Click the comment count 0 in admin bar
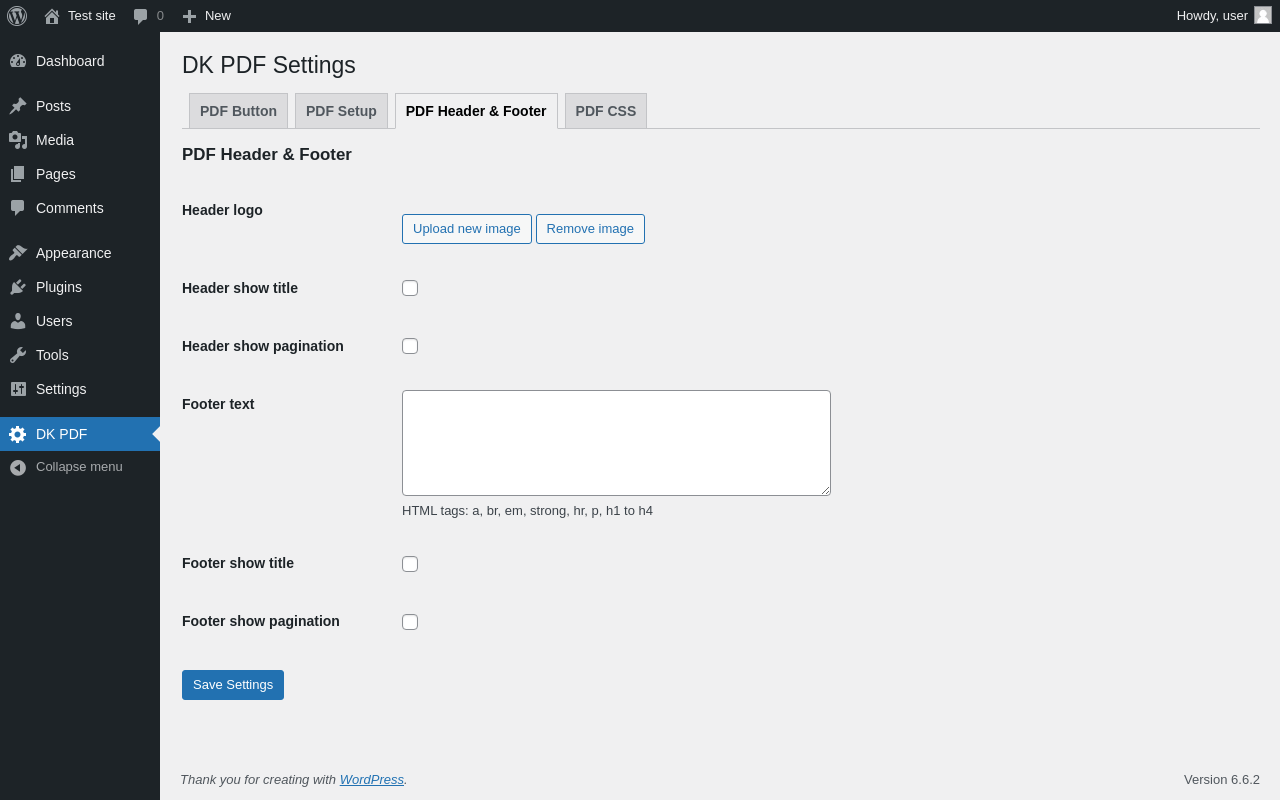The width and height of the screenshot is (1280, 800). (160, 16)
